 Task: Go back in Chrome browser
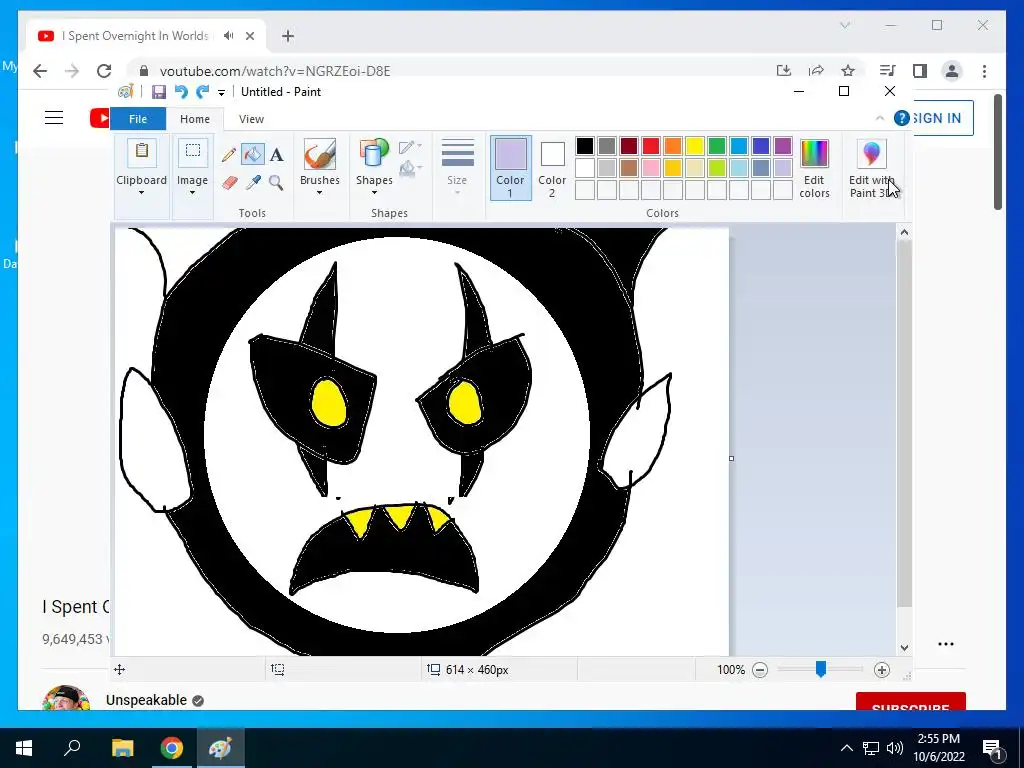pyautogui.click(x=40, y=71)
